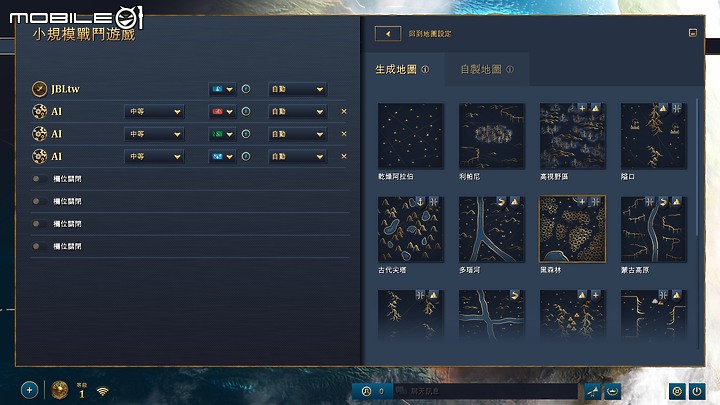Viewport: 720px width, 405px height.
Task: Click the back arrow button
Action: [388, 34]
